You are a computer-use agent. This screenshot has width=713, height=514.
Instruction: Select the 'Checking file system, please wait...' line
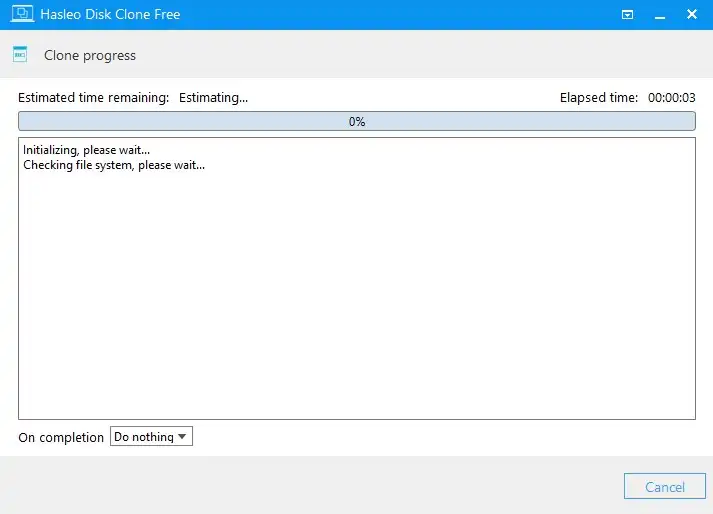114,165
